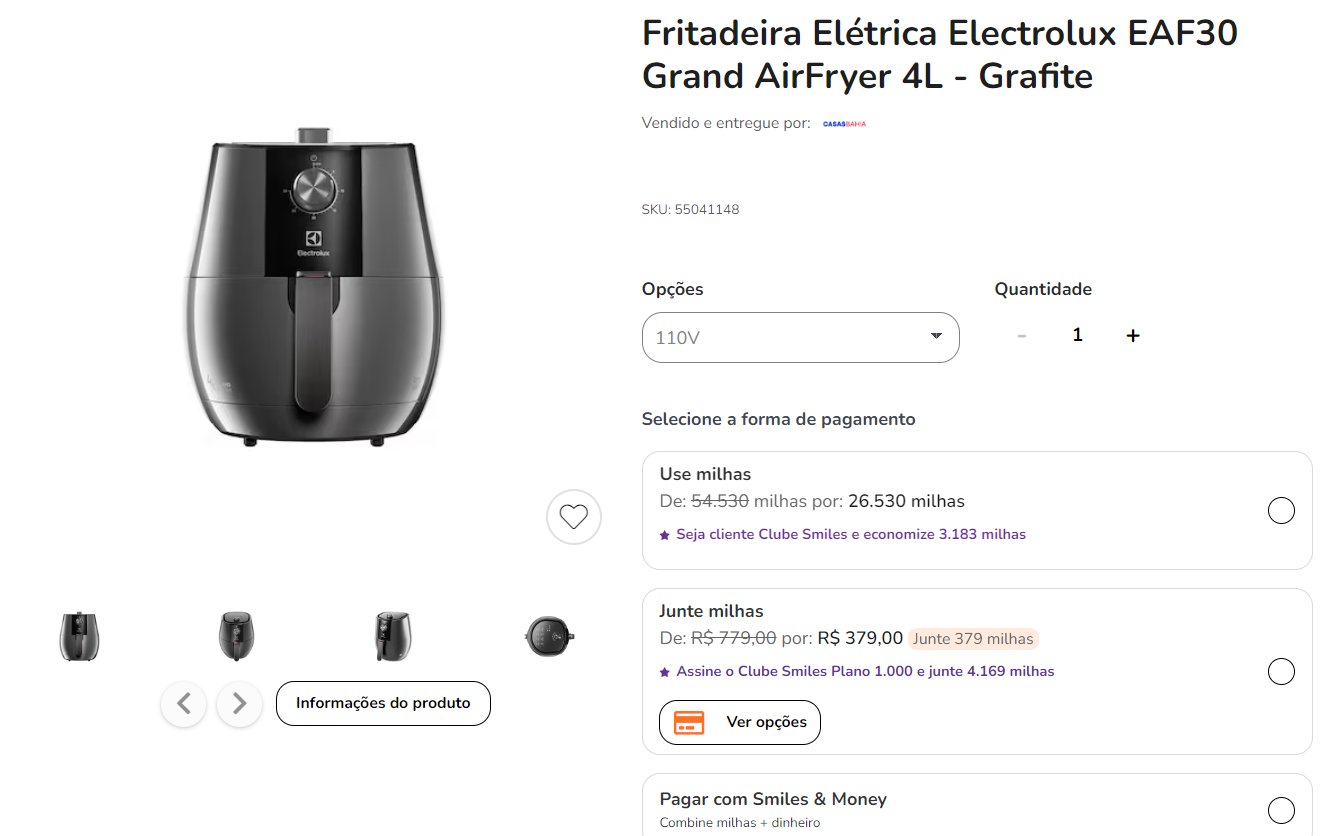Go to next product image arrow

coord(239,704)
